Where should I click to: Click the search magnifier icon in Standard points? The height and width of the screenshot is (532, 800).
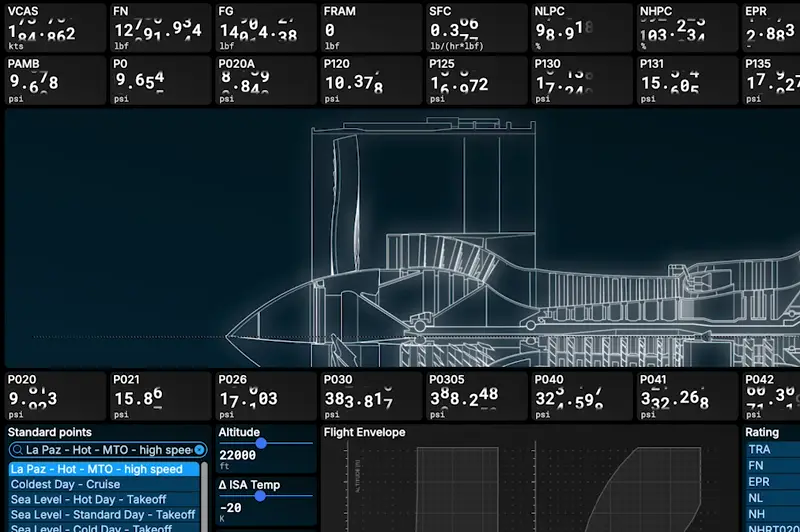coord(17,450)
